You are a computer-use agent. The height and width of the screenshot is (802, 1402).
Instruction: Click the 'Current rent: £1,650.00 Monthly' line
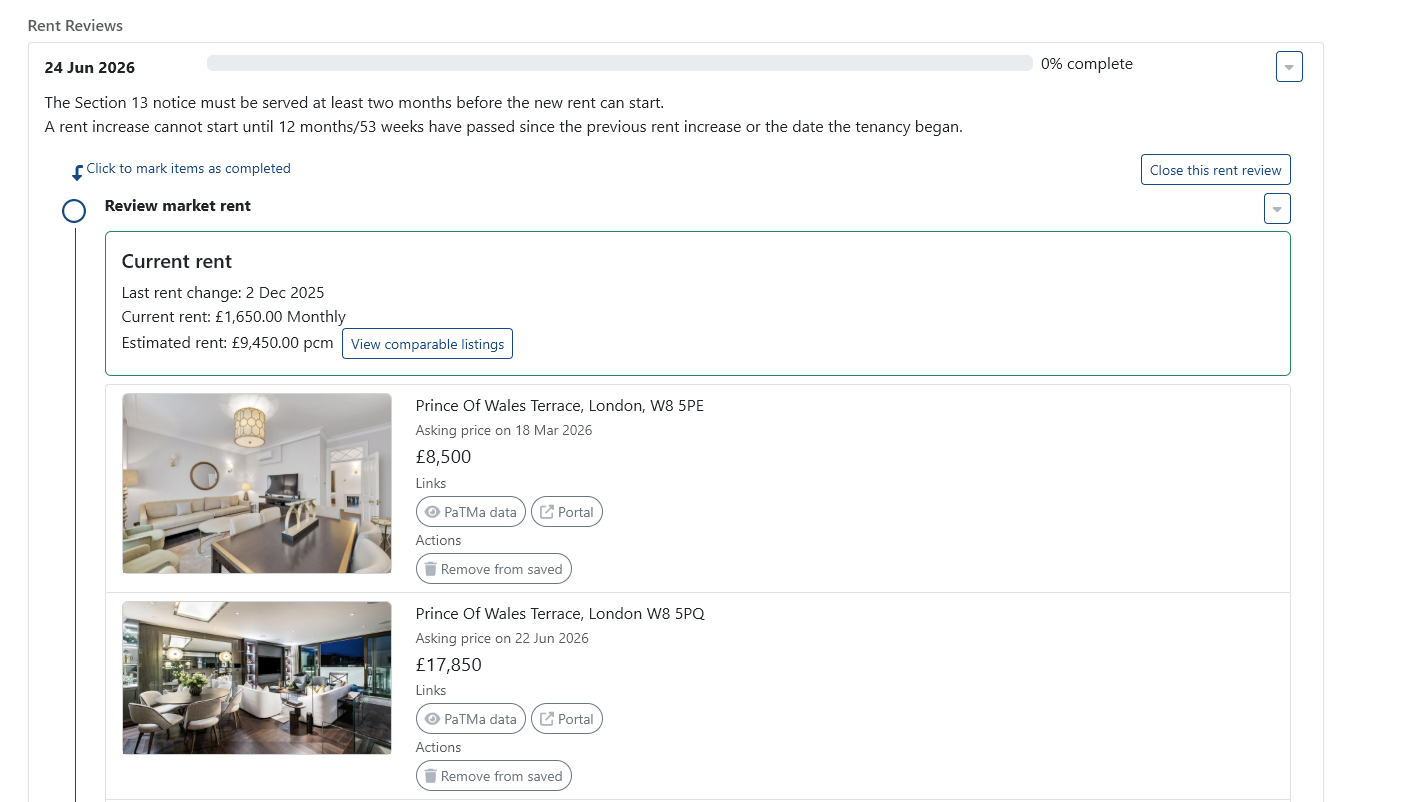(x=234, y=317)
